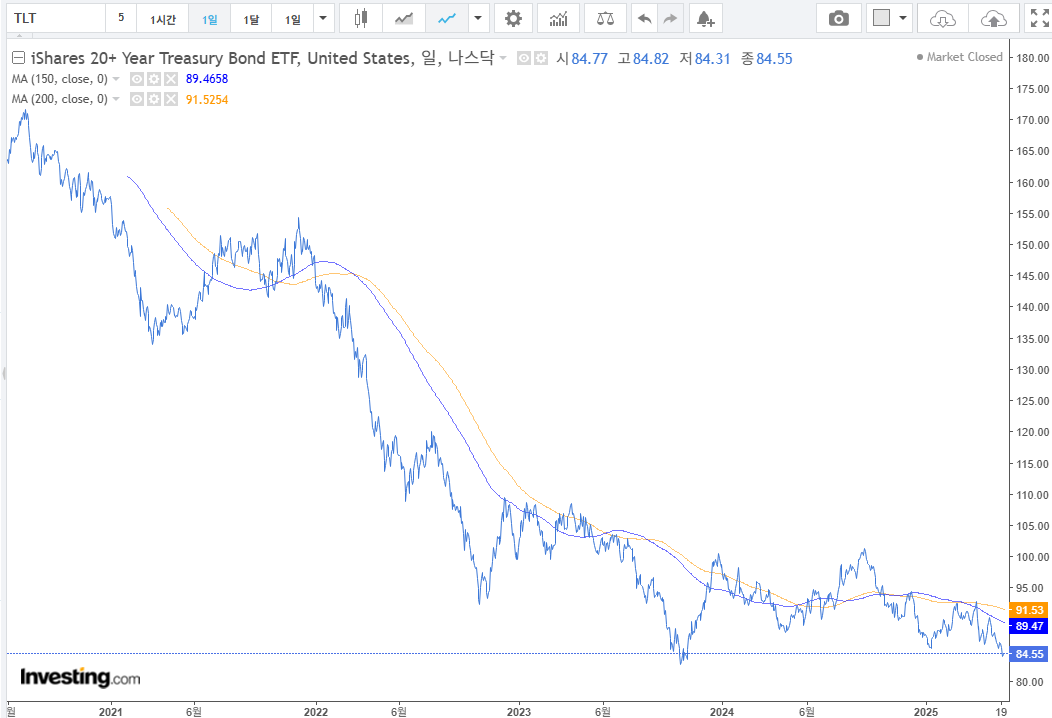Redo the chart action
Viewport: 1052px width, 718px height.
670,18
